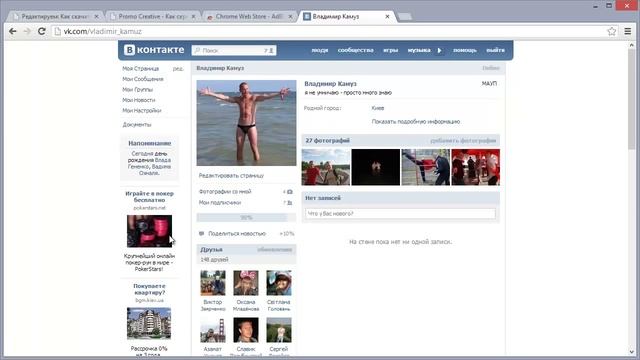Bookmark page using the star icon

[x=611, y=31]
